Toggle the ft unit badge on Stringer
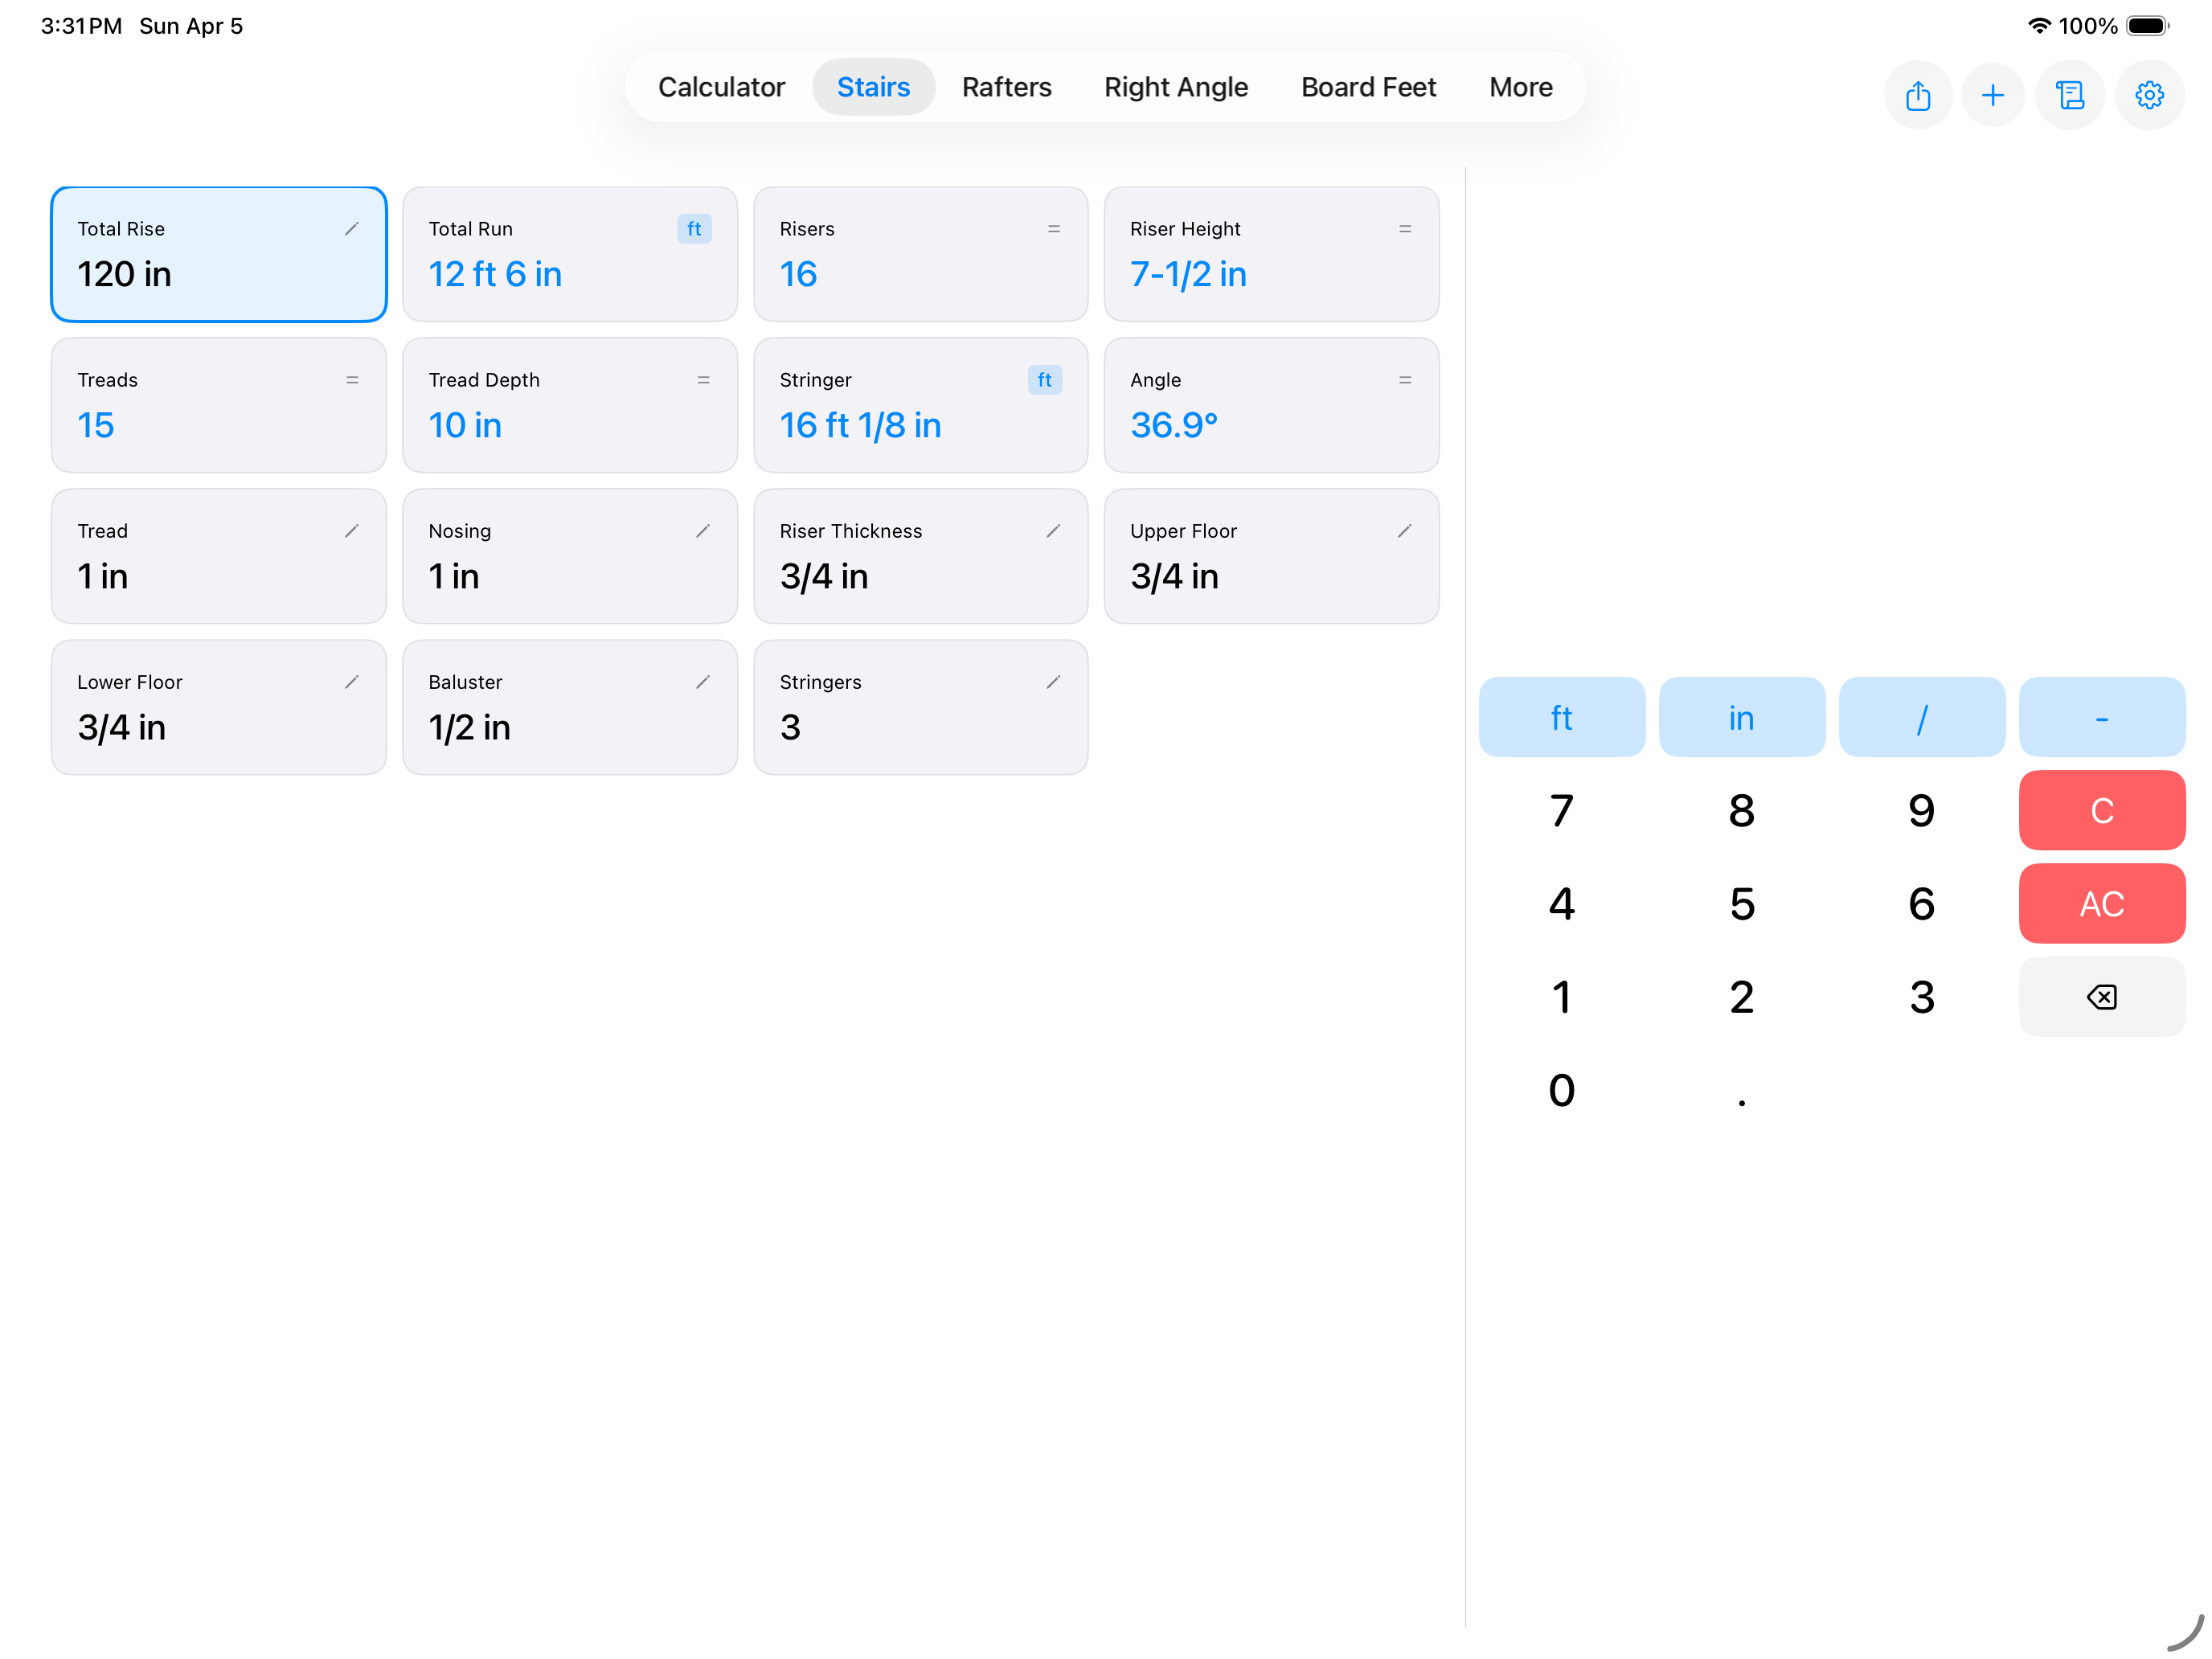2212x1659 pixels. pos(1044,380)
